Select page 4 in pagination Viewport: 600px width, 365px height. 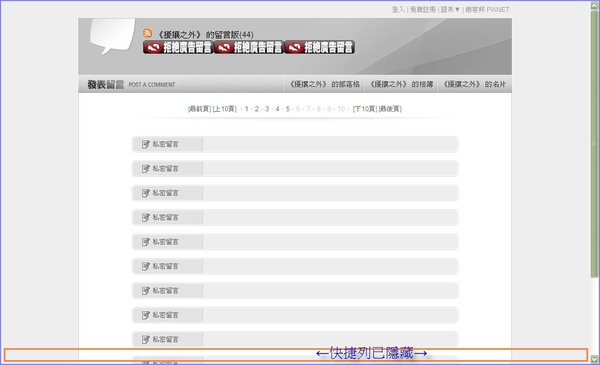tap(277, 109)
